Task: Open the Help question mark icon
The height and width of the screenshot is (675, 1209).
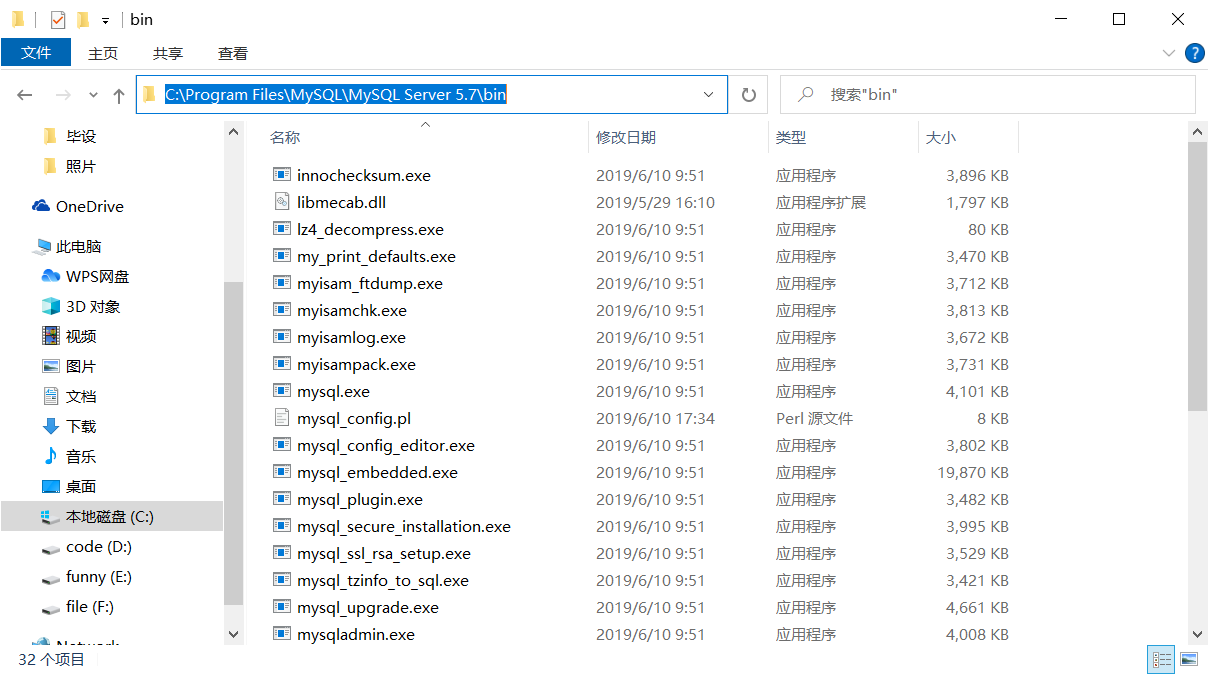Action: coord(1194,53)
